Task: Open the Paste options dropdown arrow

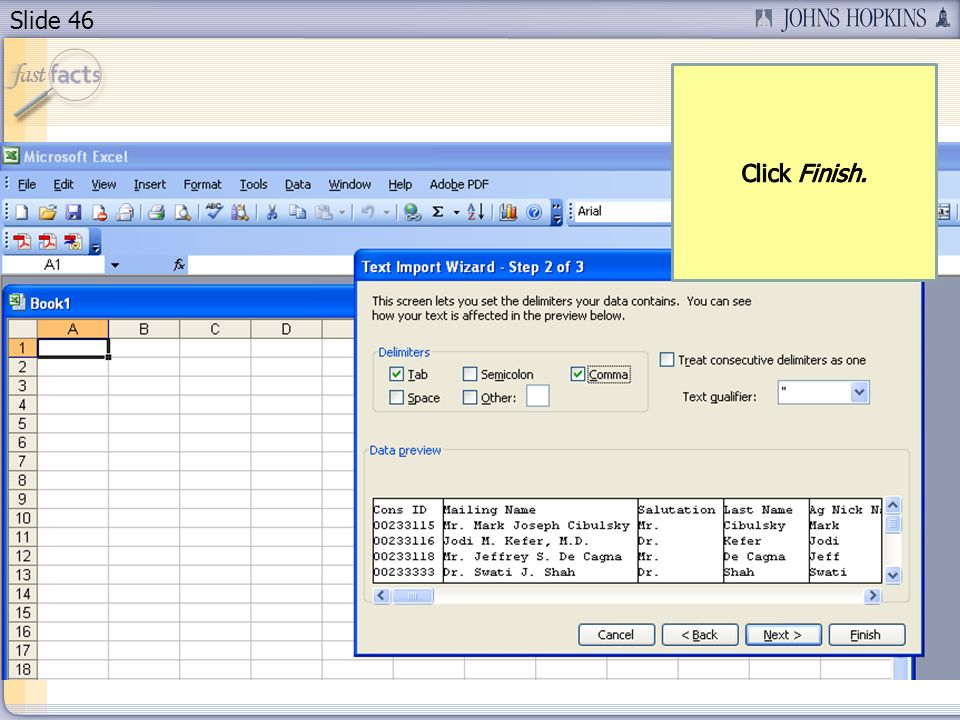Action: [342, 212]
